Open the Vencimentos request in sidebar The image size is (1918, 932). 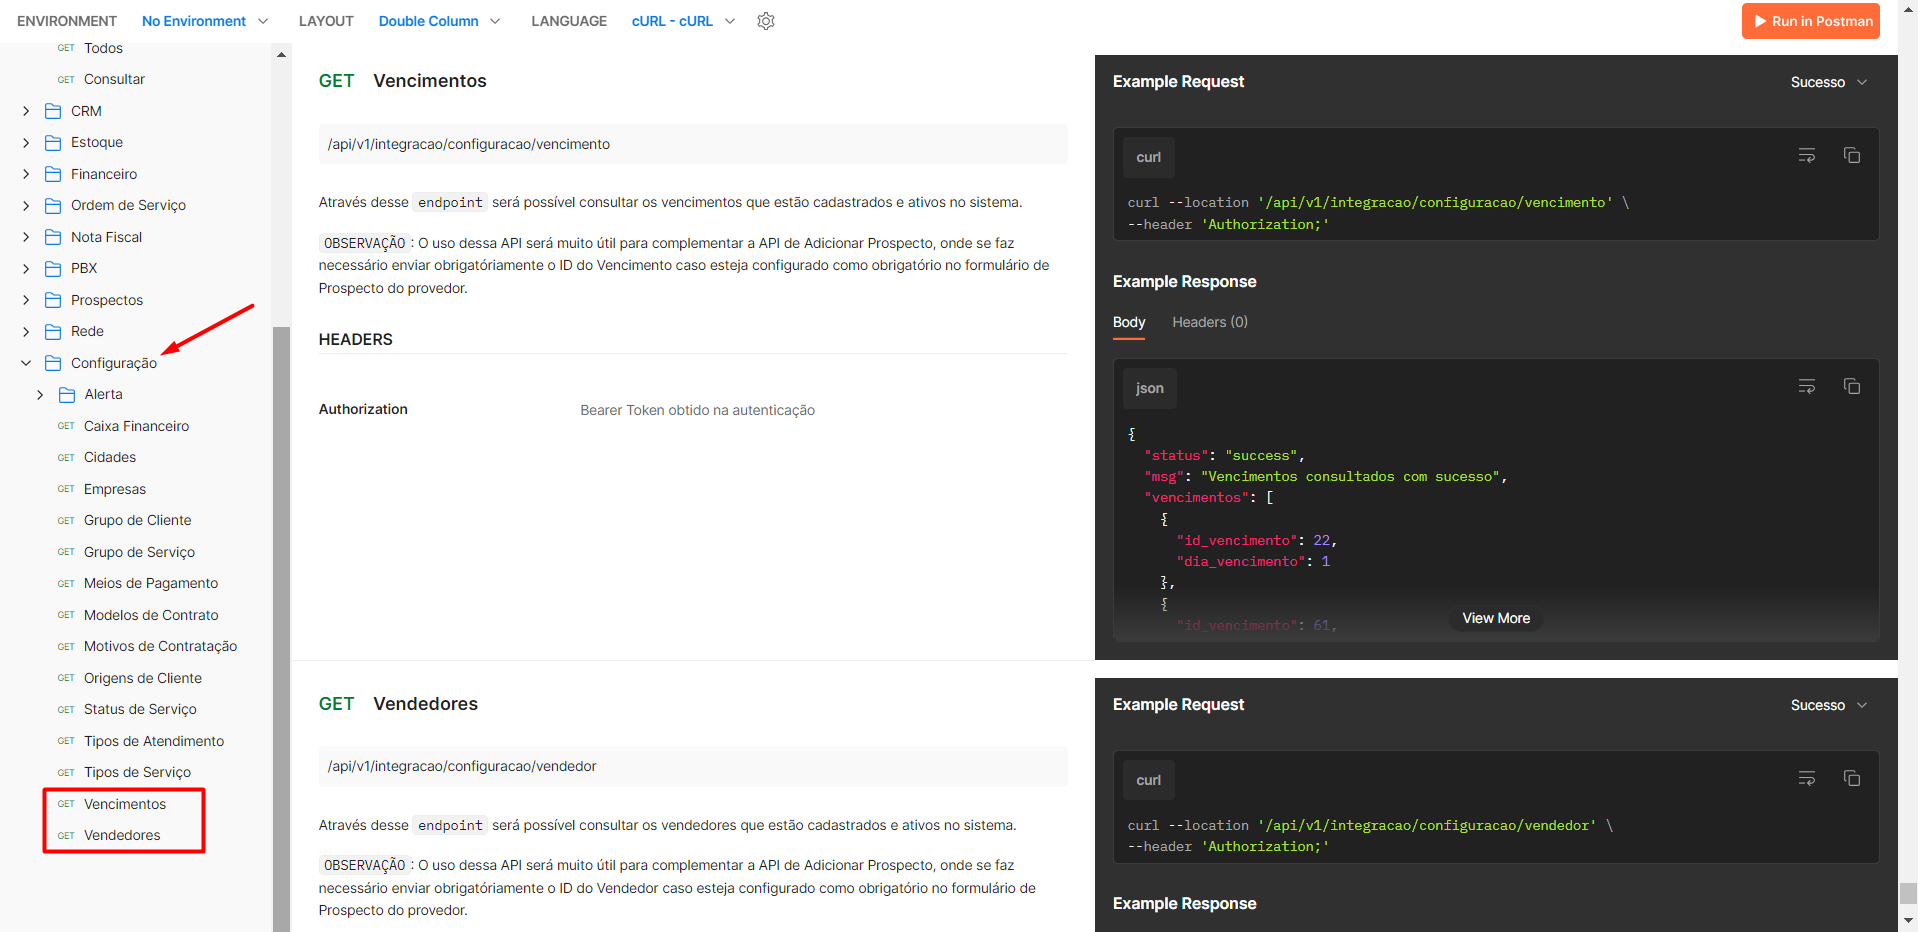[125, 804]
